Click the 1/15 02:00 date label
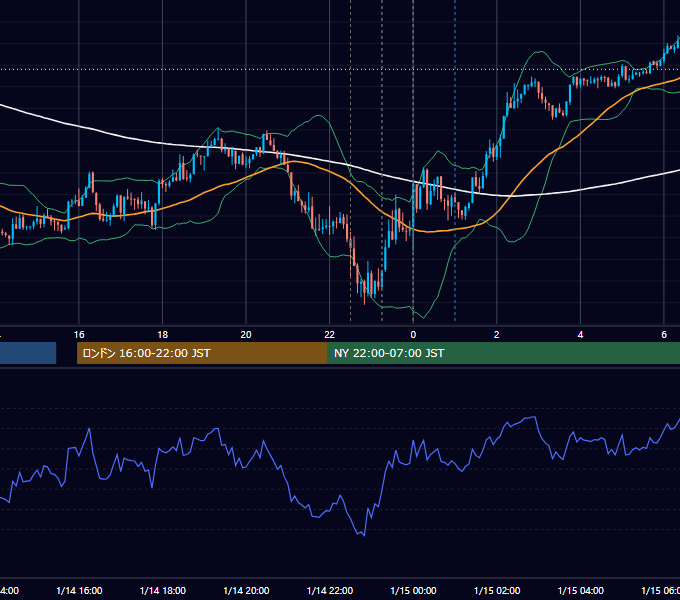Screen dimensions: 680x600 pyautogui.click(x=497, y=591)
